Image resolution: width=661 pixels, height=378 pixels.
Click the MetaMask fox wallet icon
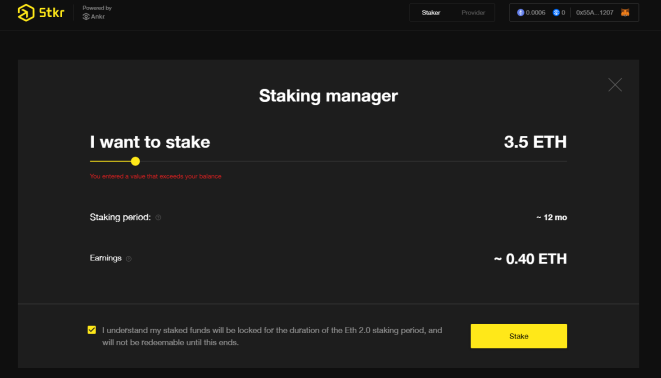pyautogui.click(x=625, y=13)
